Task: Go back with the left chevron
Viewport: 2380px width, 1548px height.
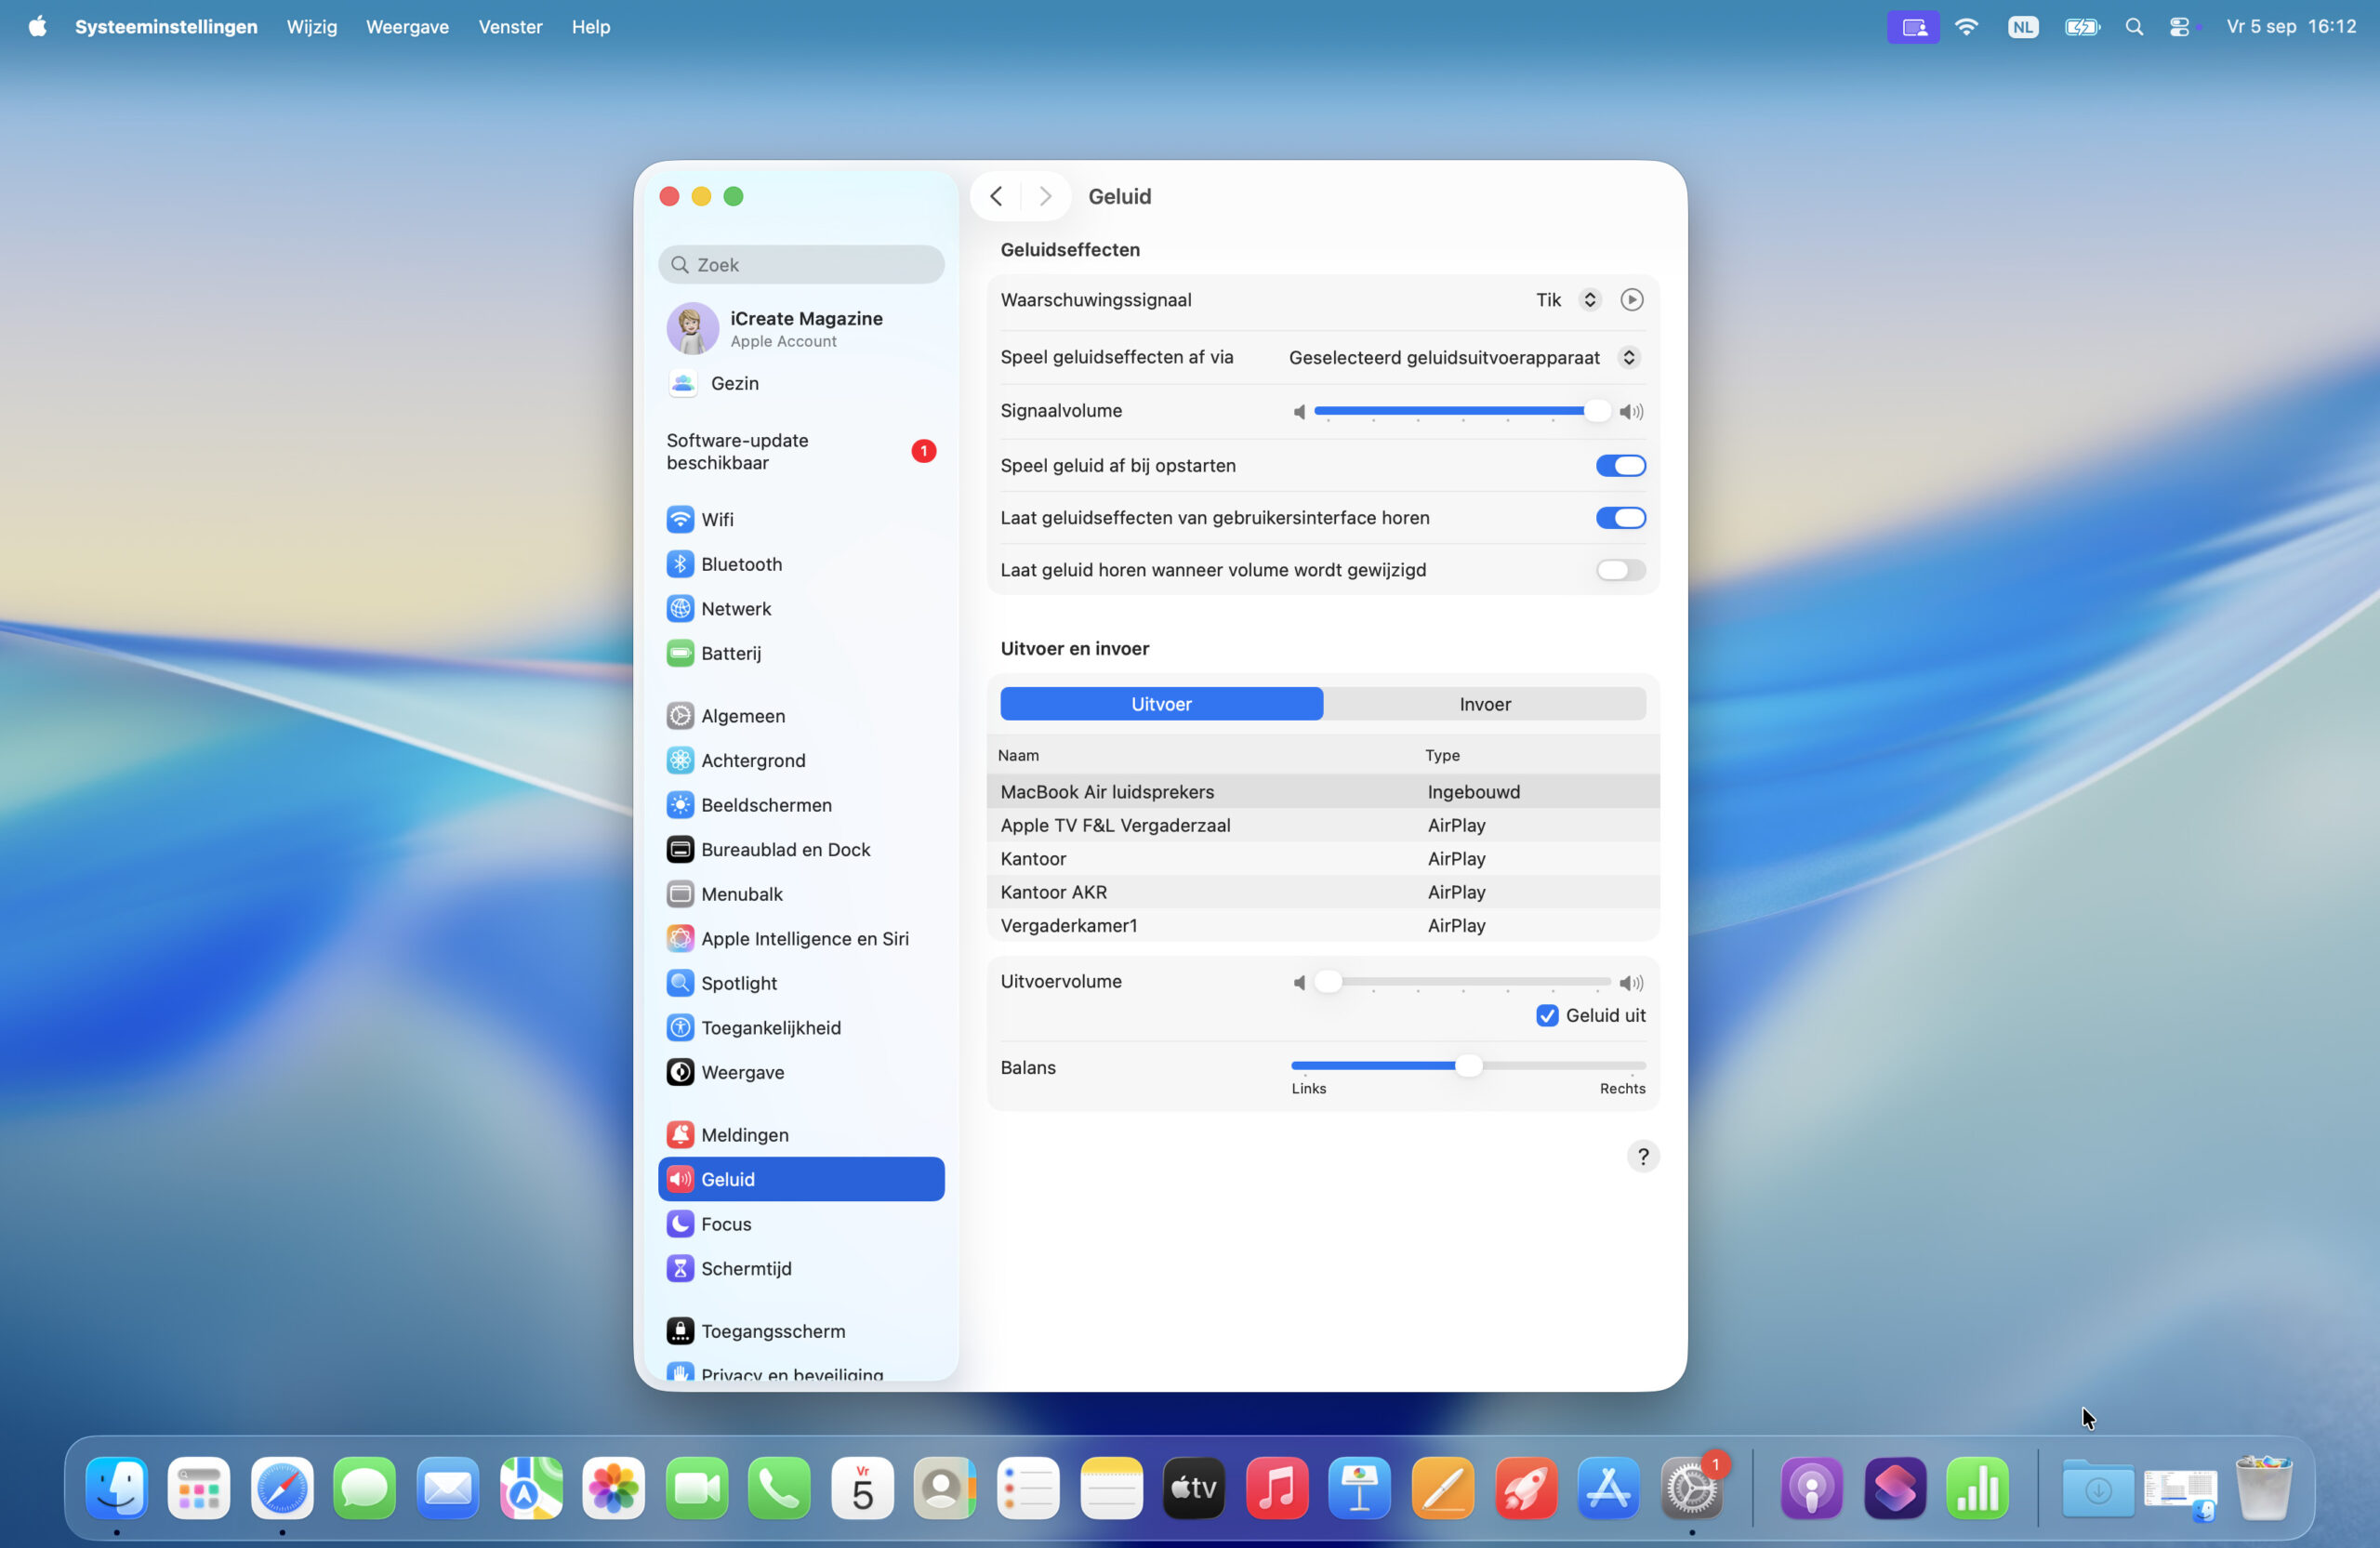Action: pyautogui.click(x=996, y=196)
